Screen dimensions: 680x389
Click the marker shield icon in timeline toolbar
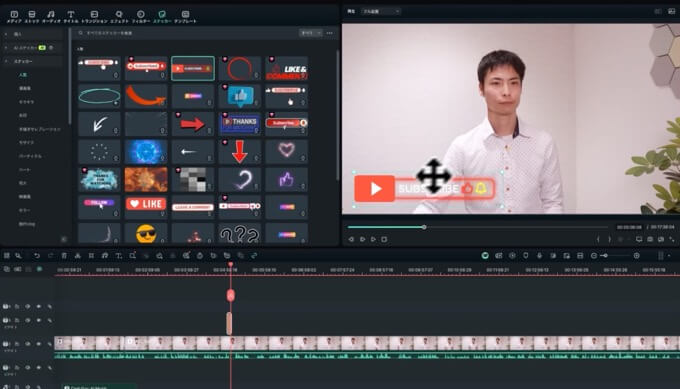526,256
